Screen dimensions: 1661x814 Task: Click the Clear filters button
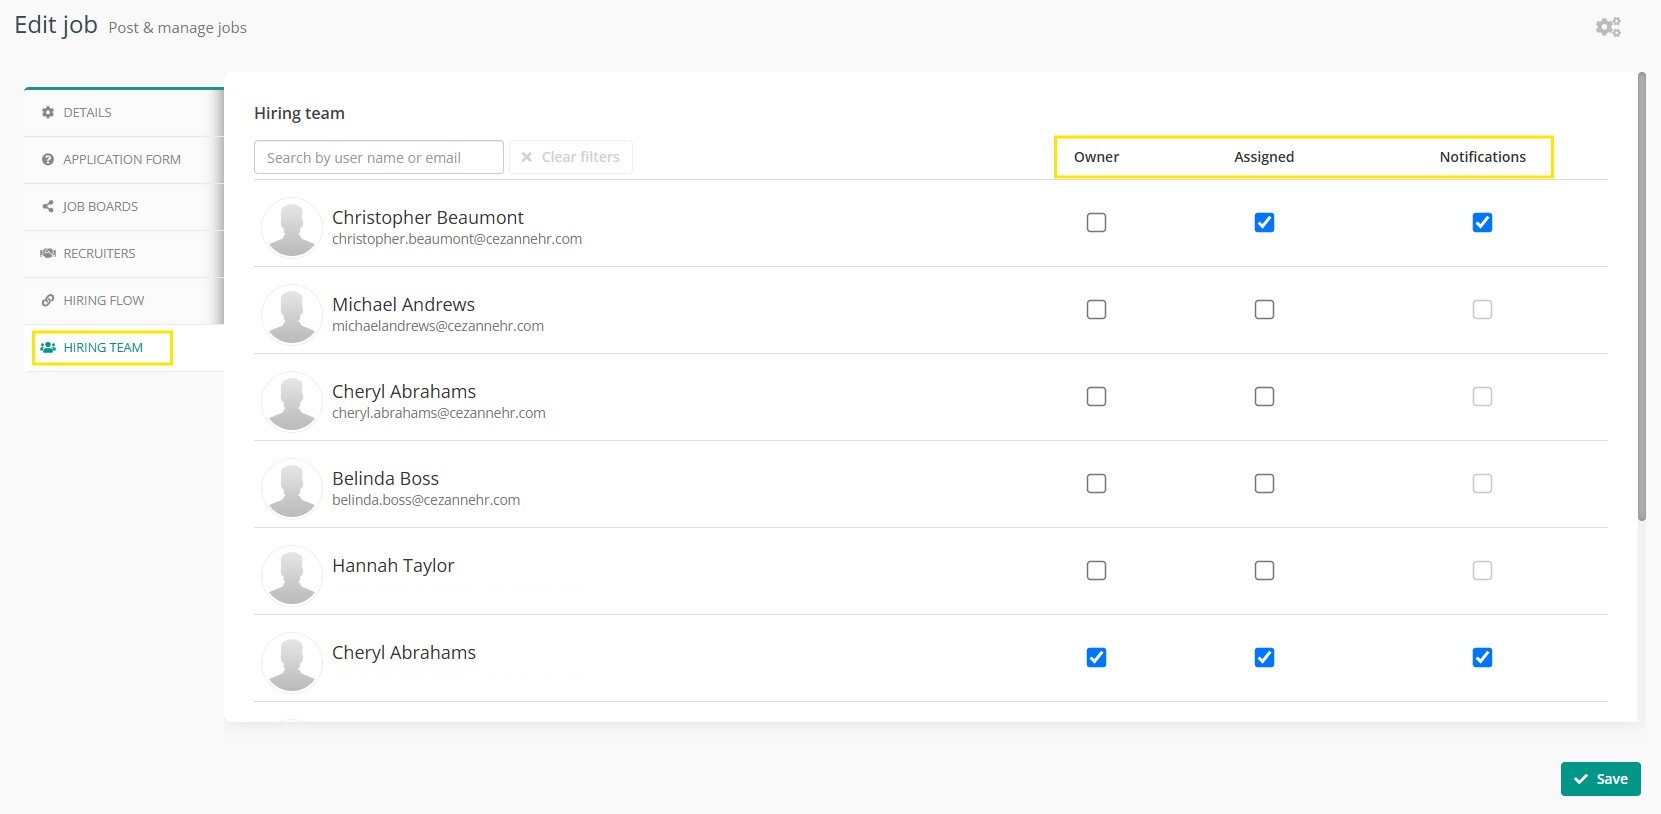(x=571, y=158)
